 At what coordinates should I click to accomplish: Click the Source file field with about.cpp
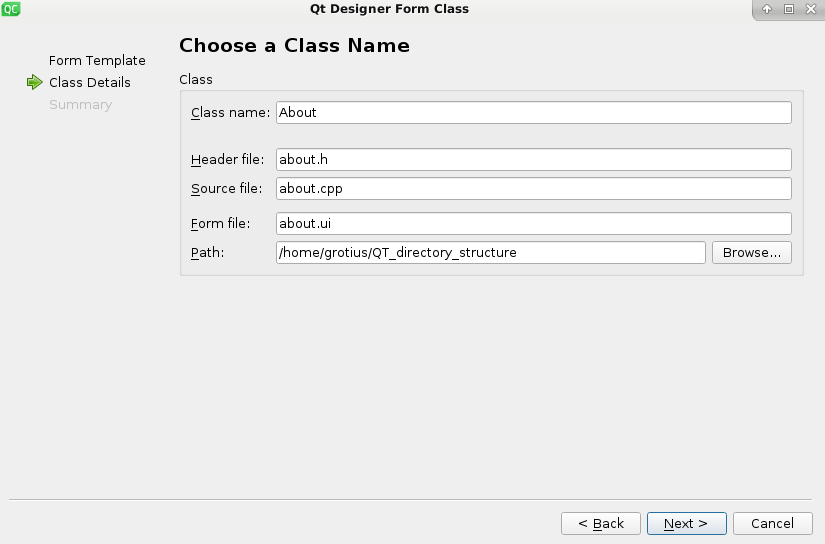(534, 188)
